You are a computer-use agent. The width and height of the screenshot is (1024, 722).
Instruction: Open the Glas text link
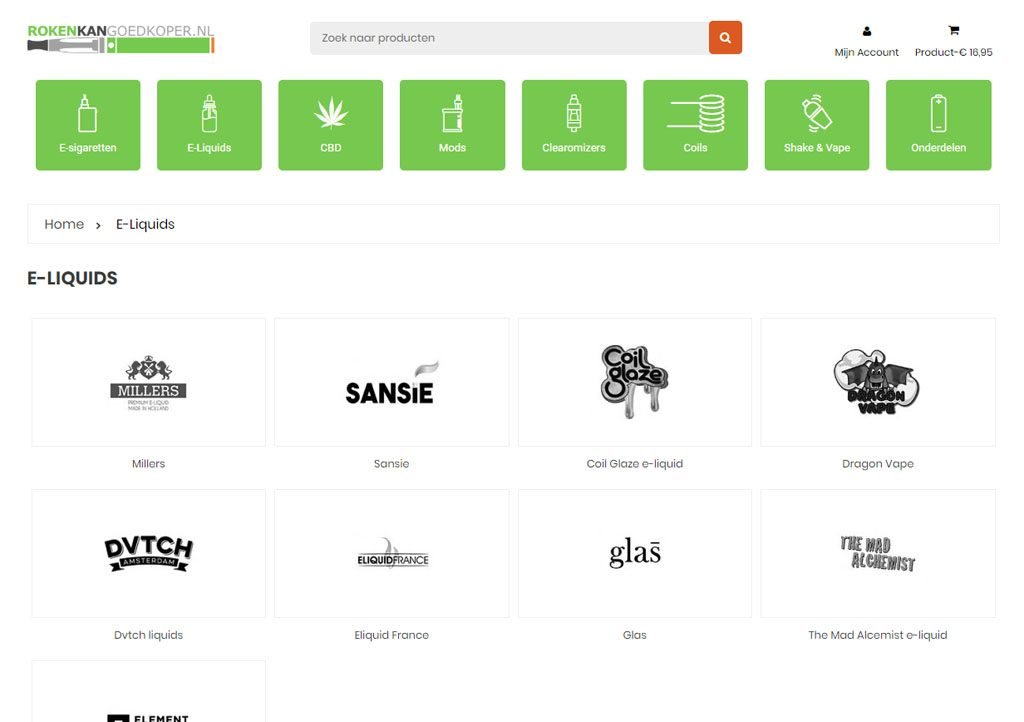coord(635,635)
